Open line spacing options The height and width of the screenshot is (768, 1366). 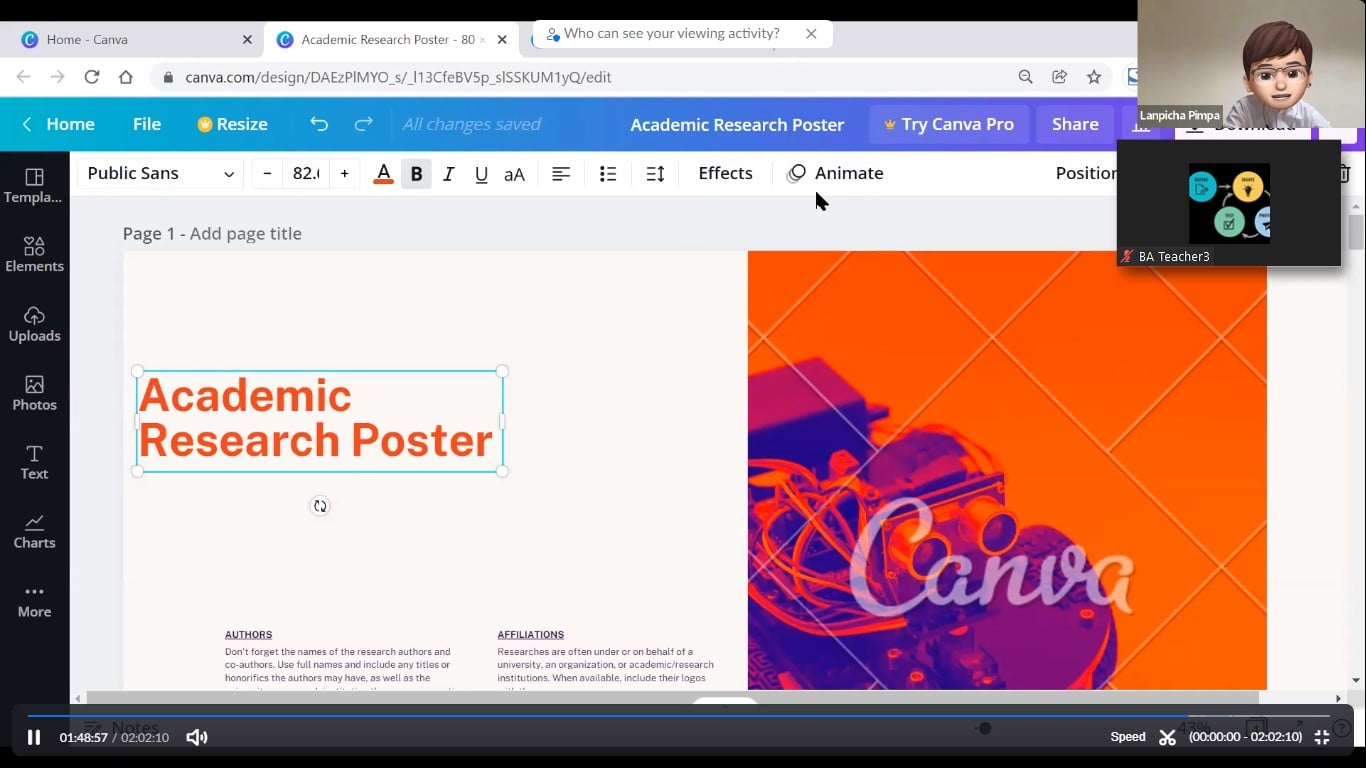pos(655,174)
